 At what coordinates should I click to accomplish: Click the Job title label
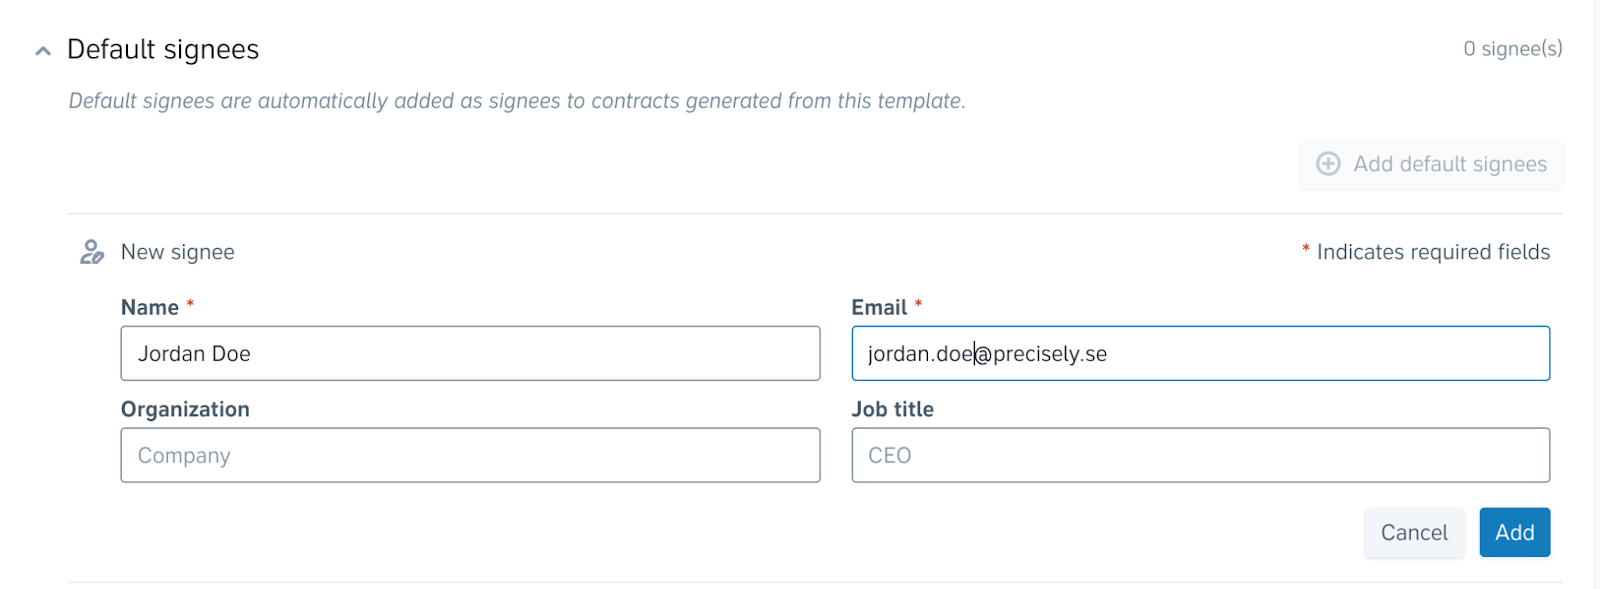(x=892, y=409)
